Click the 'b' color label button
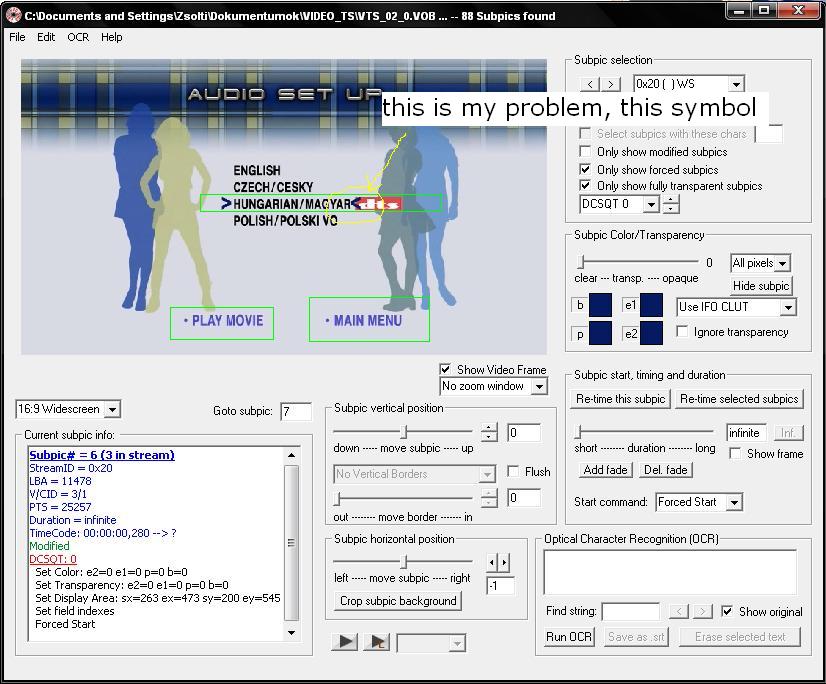This screenshot has height=684, width=826. (579, 305)
